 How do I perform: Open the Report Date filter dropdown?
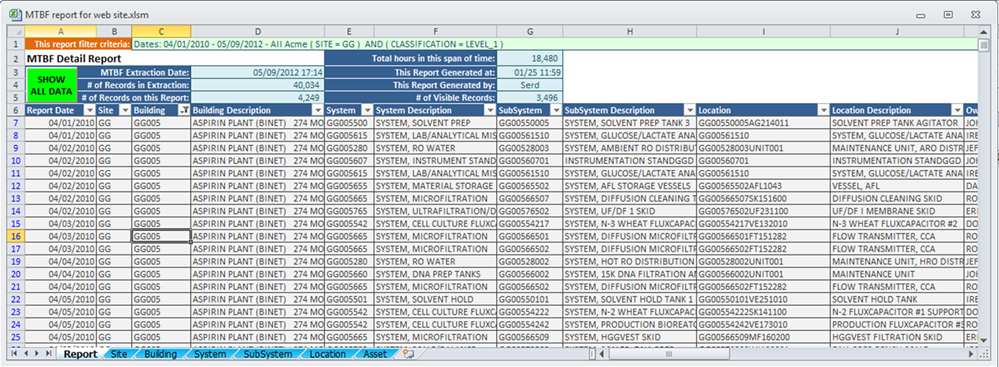point(90,110)
